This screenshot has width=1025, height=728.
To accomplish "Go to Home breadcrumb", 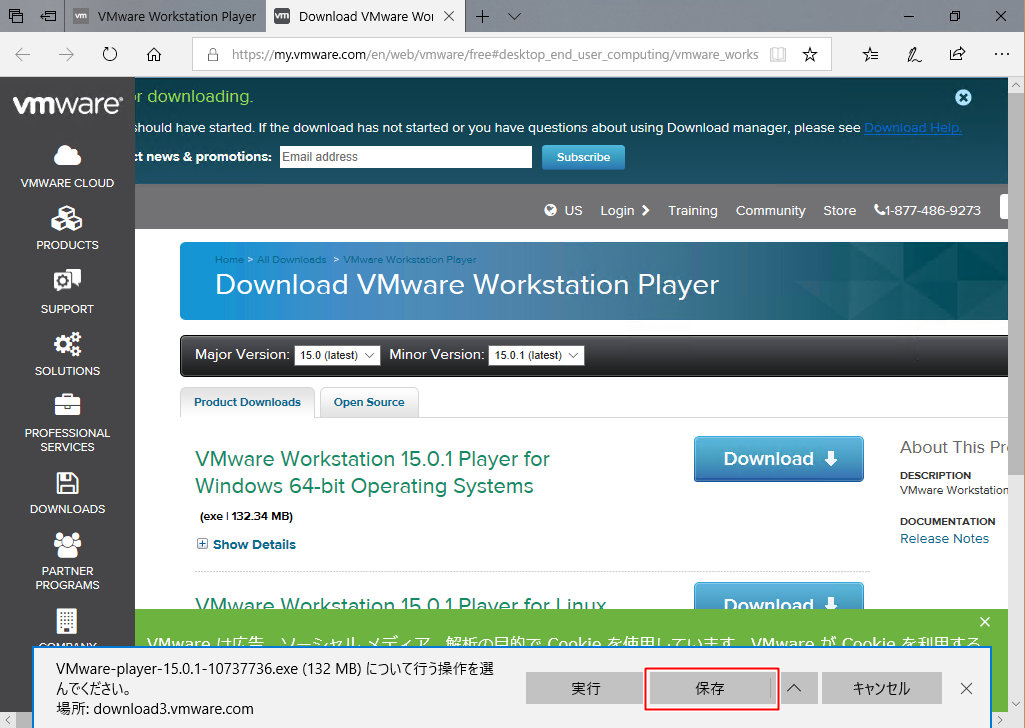I will point(229,259).
